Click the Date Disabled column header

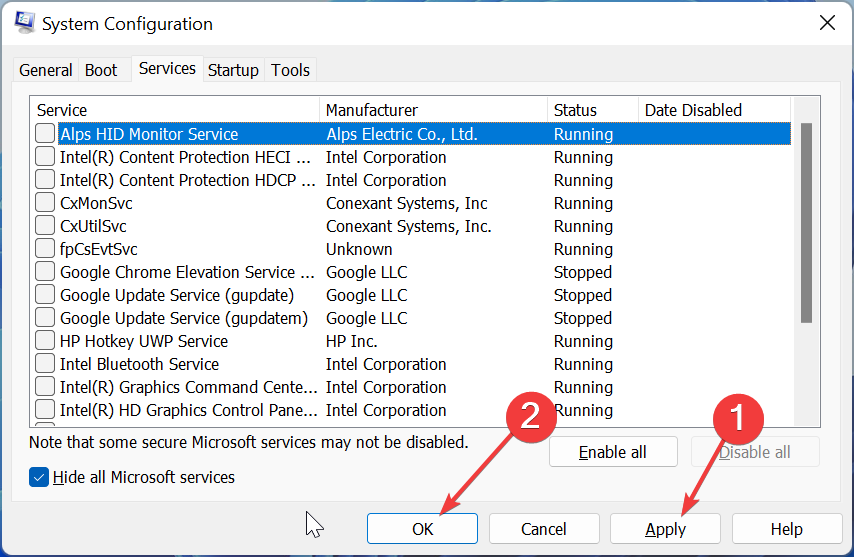[713, 110]
